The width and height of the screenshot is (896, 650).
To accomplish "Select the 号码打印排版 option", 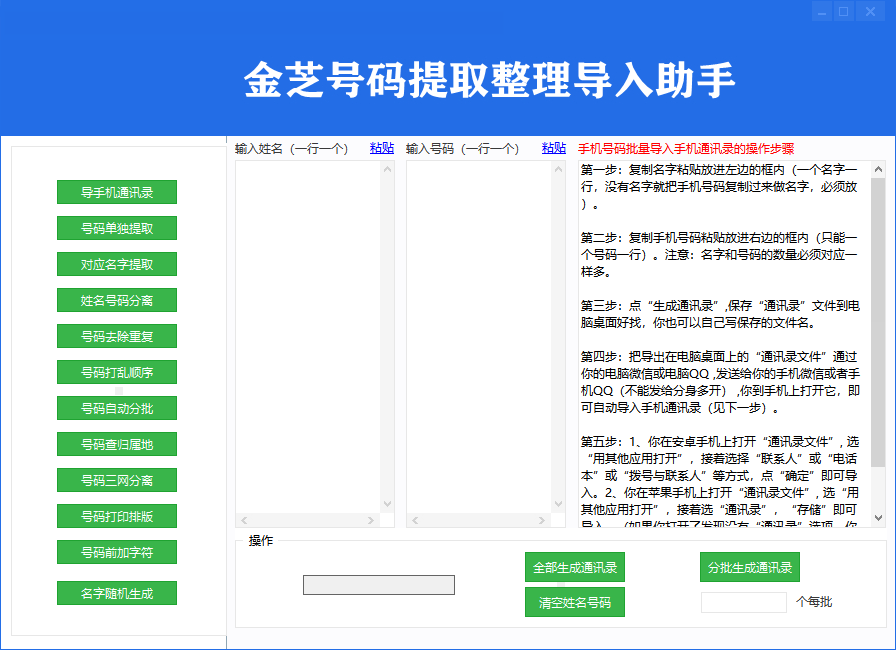I will [116, 516].
